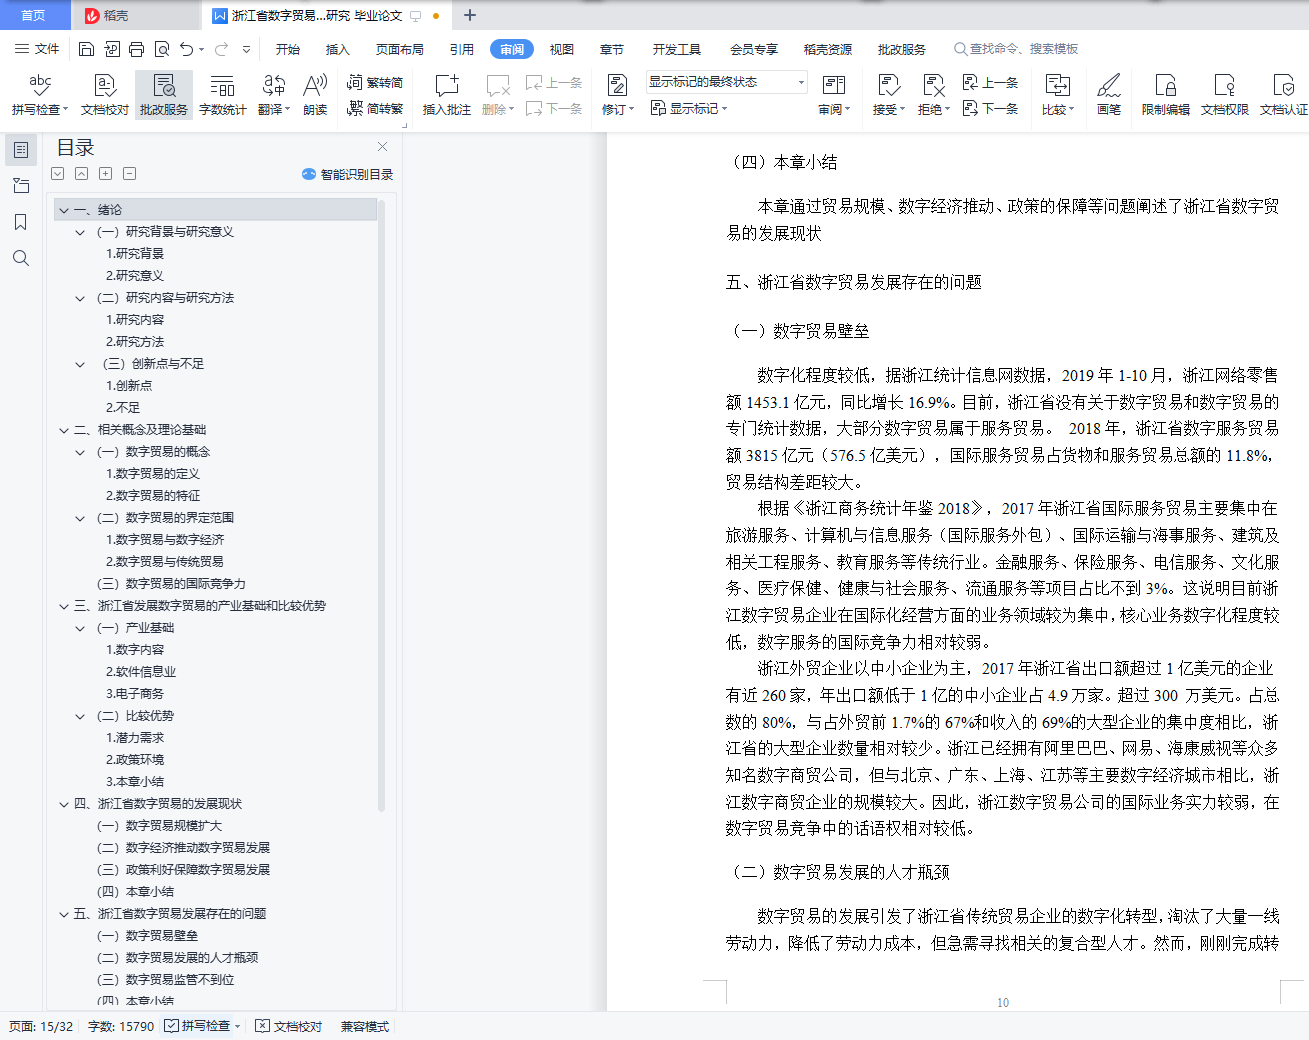Open the bookmark icon in left sidebar
This screenshot has width=1309, height=1040.
[21, 222]
